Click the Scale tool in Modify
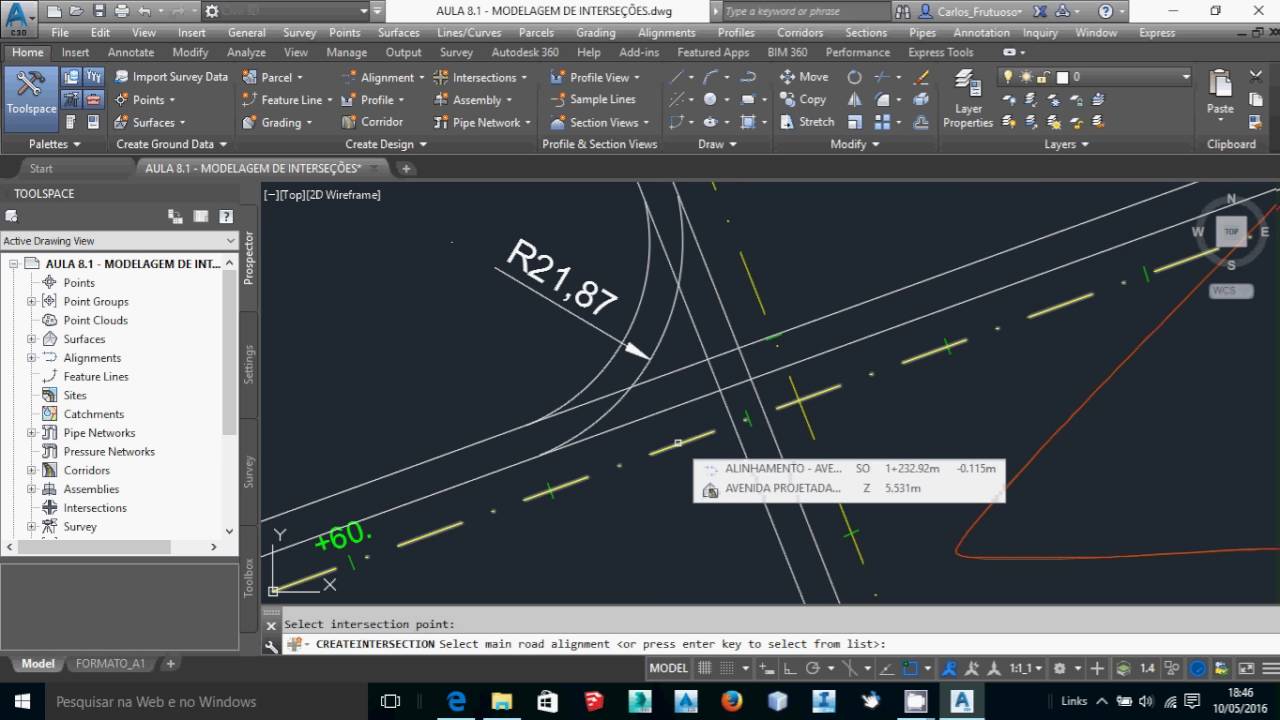1280x720 pixels. pyautogui.click(x=854, y=122)
